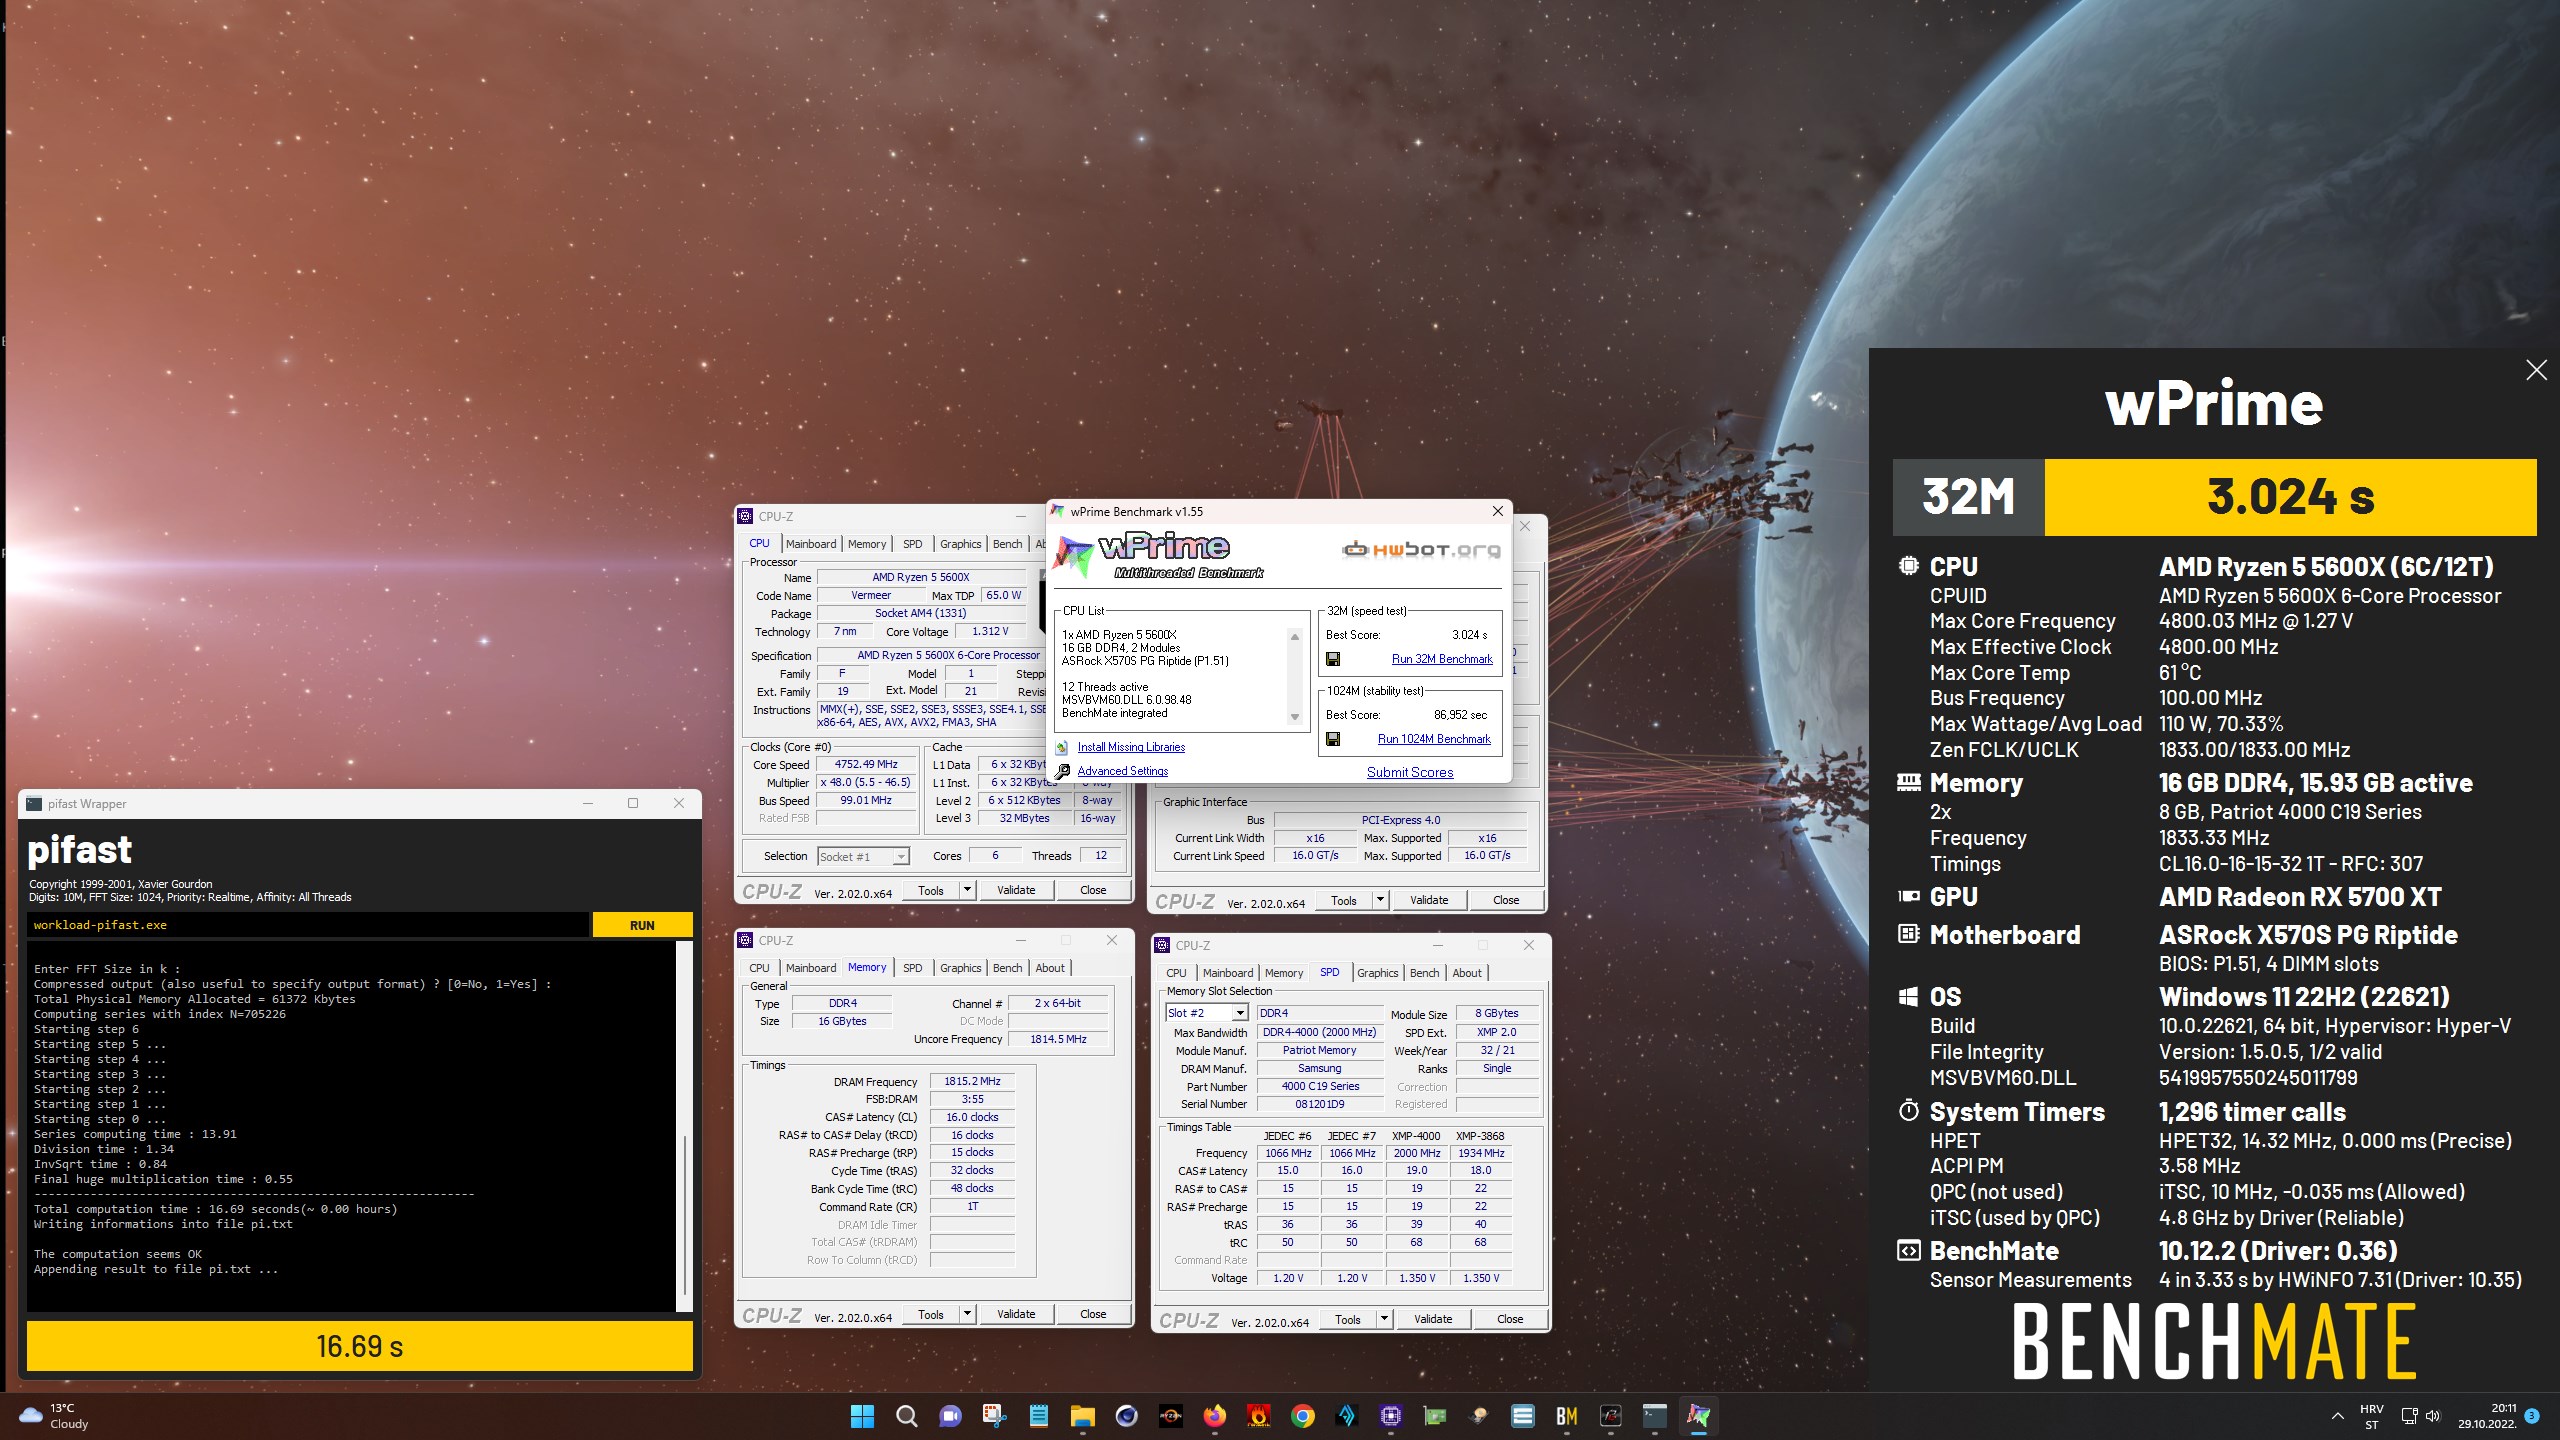The height and width of the screenshot is (1440, 2560).
Task: Open the BenchMate BM taskbar icon
Action: click(1566, 1415)
